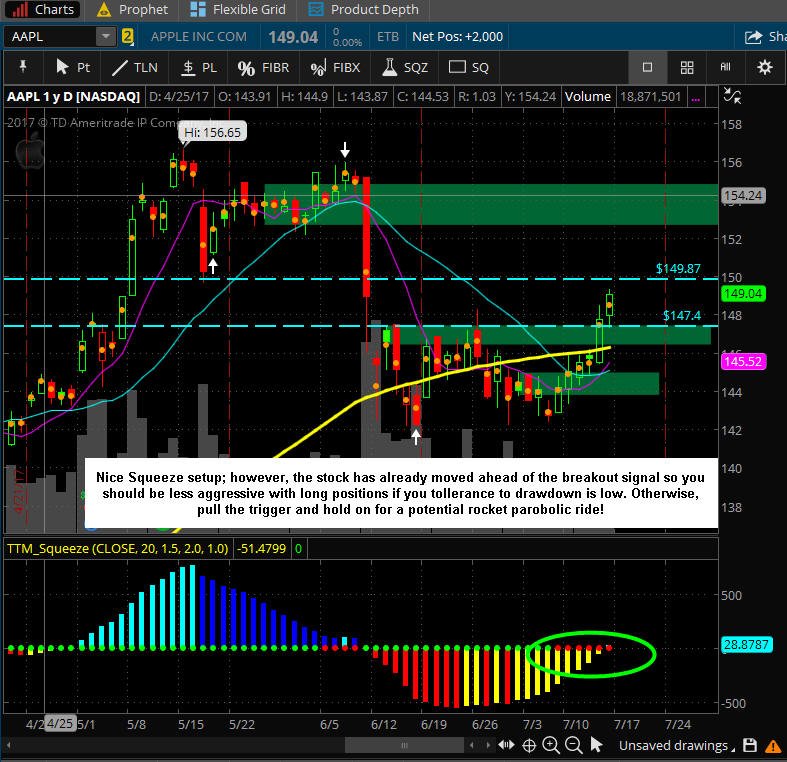Click the yellow linked-color number 2 icon
The height and width of the screenshot is (762, 787).
tap(127, 37)
